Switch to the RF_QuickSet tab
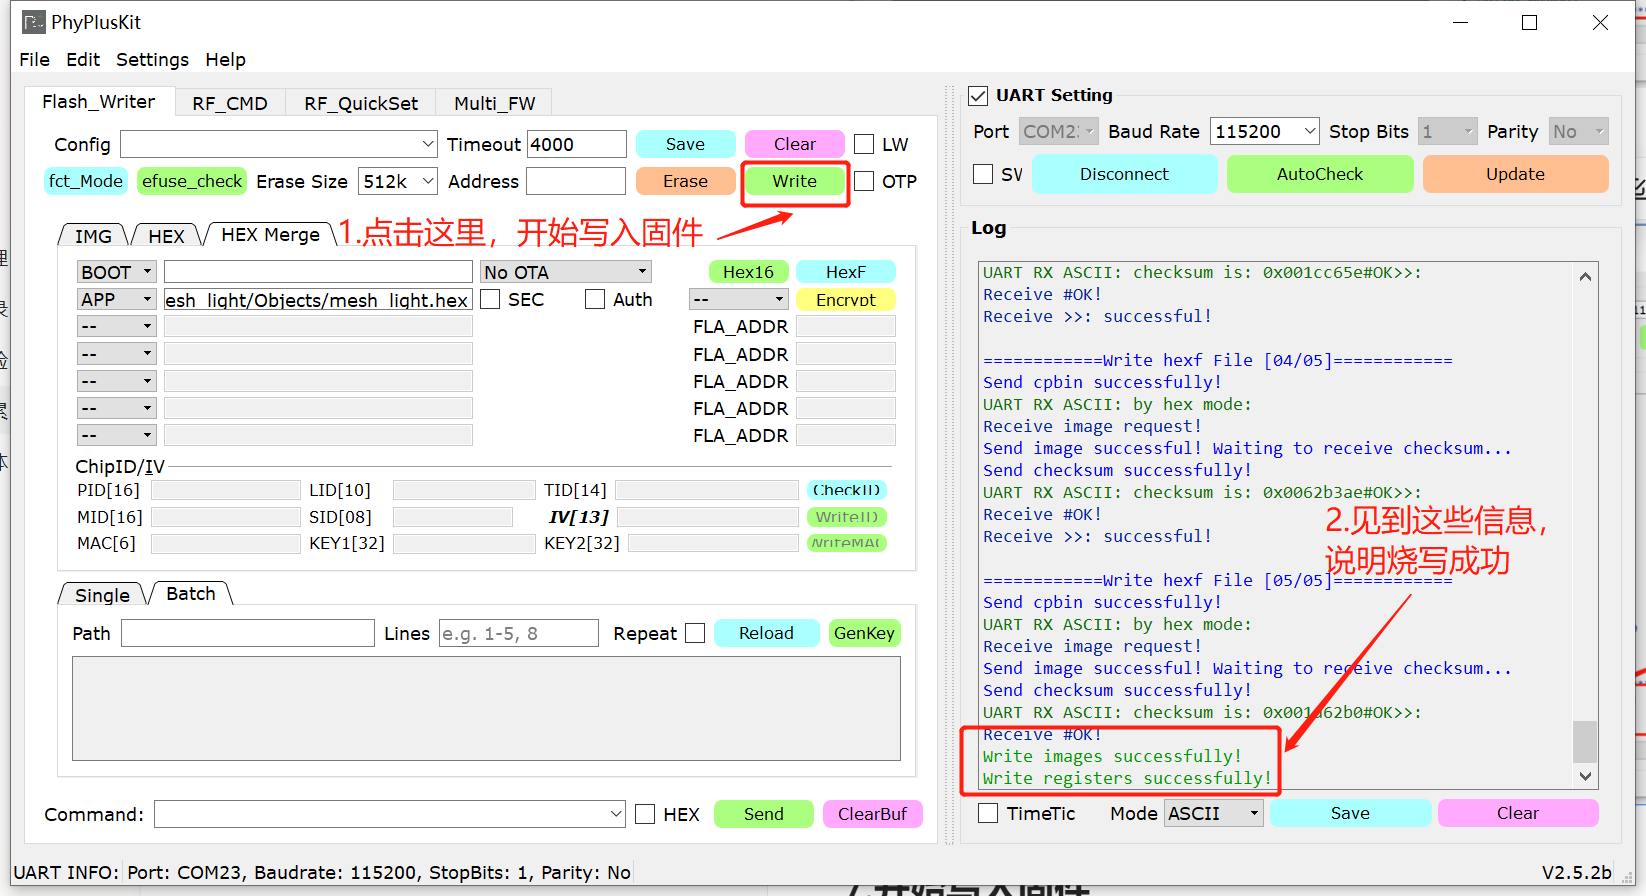Viewport: 1646px width, 896px height. (x=361, y=103)
